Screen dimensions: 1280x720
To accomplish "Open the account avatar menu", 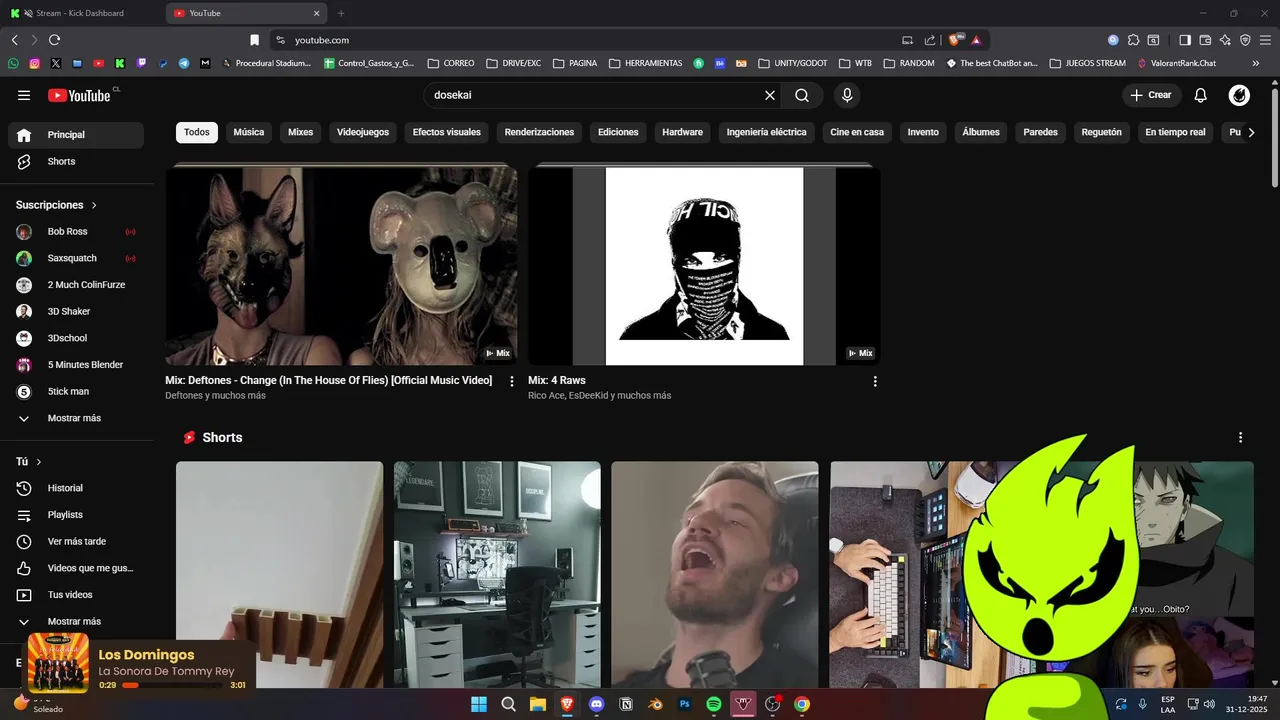I will [x=1239, y=95].
